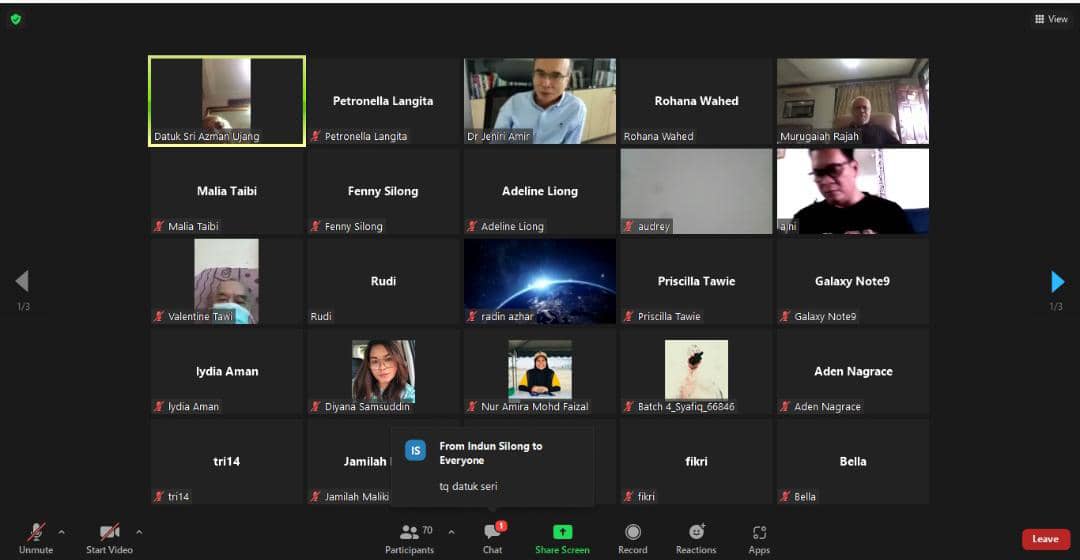Open the Apps icon
The height and width of the screenshot is (560, 1080).
[759, 533]
